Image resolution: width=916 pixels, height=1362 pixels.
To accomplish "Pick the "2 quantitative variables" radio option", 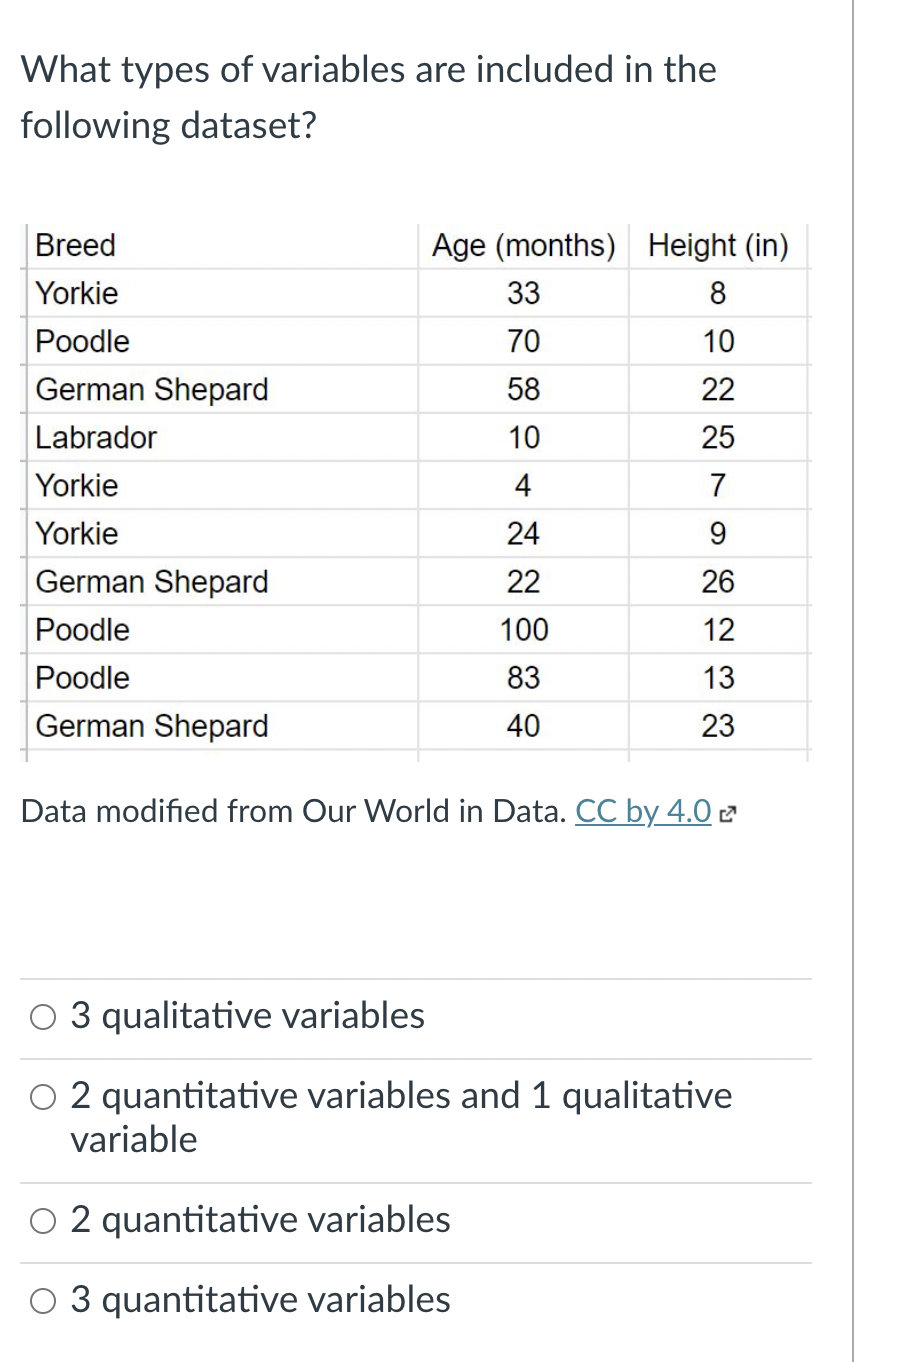I will (43, 1222).
